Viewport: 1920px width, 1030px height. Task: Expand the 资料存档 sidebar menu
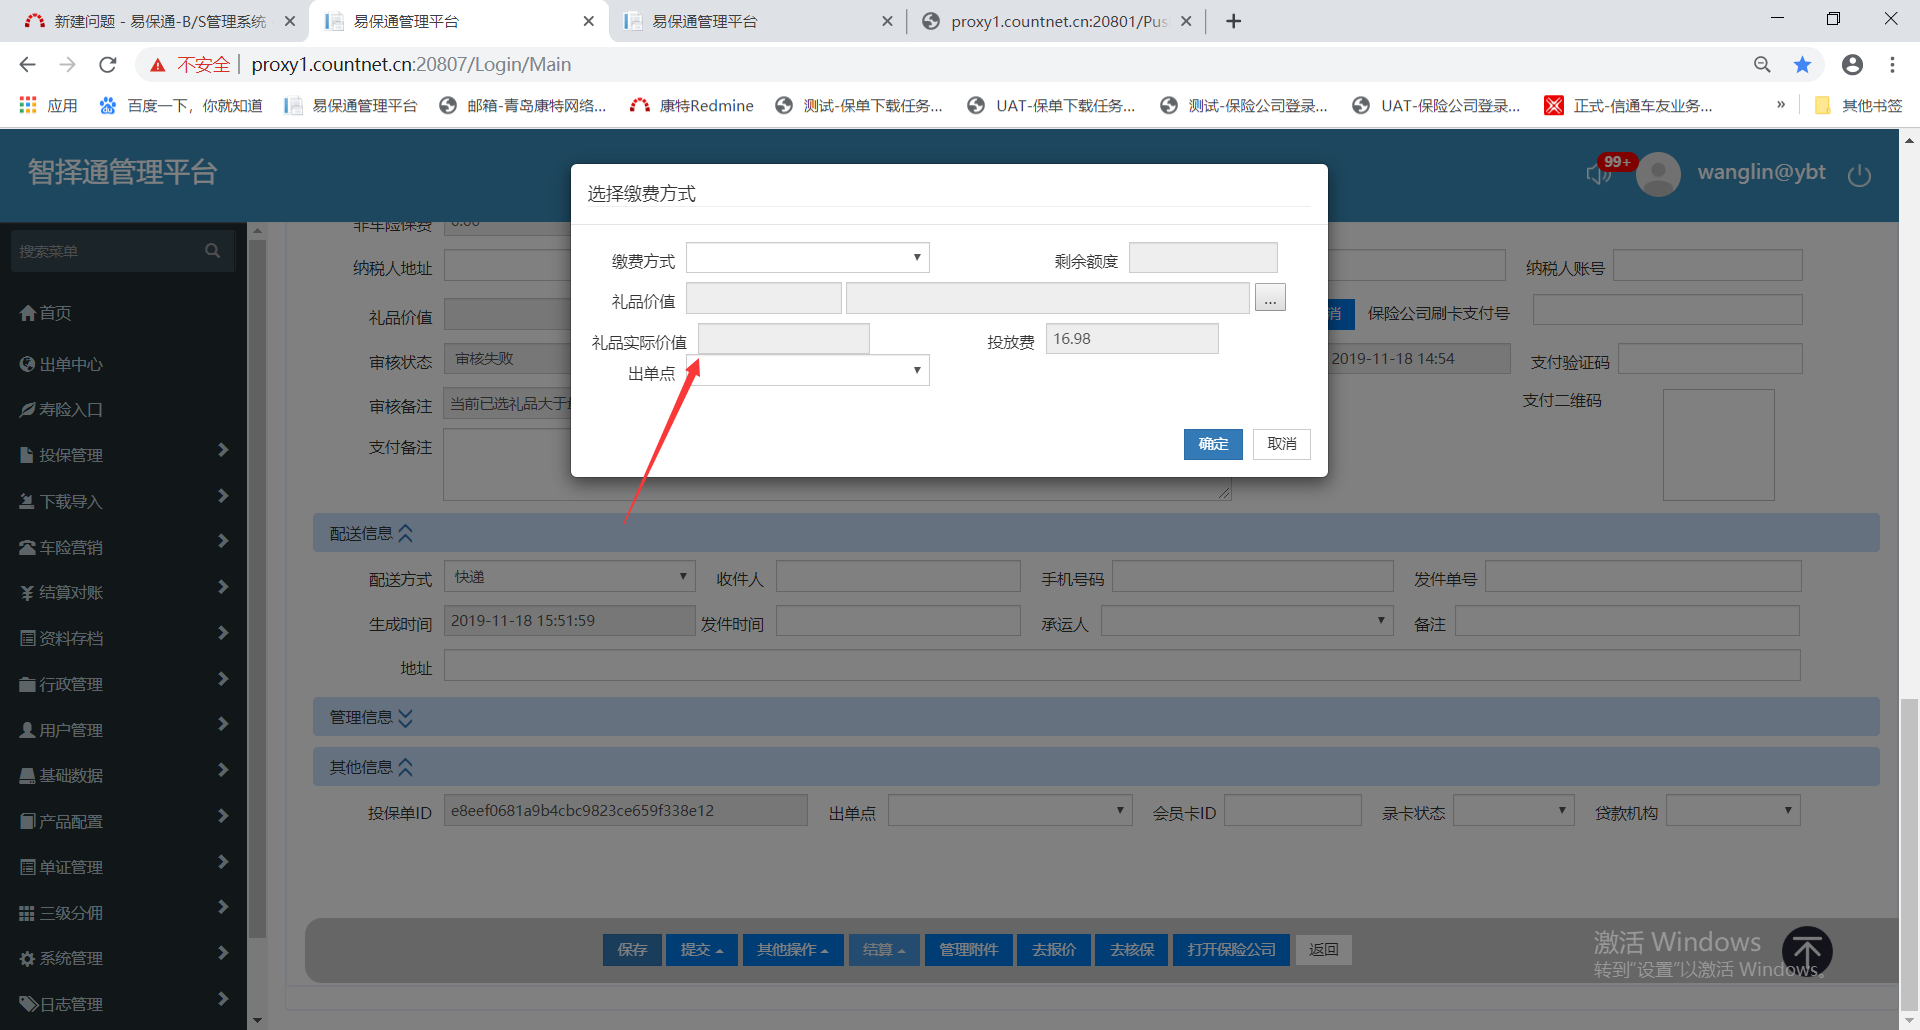tap(123, 638)
